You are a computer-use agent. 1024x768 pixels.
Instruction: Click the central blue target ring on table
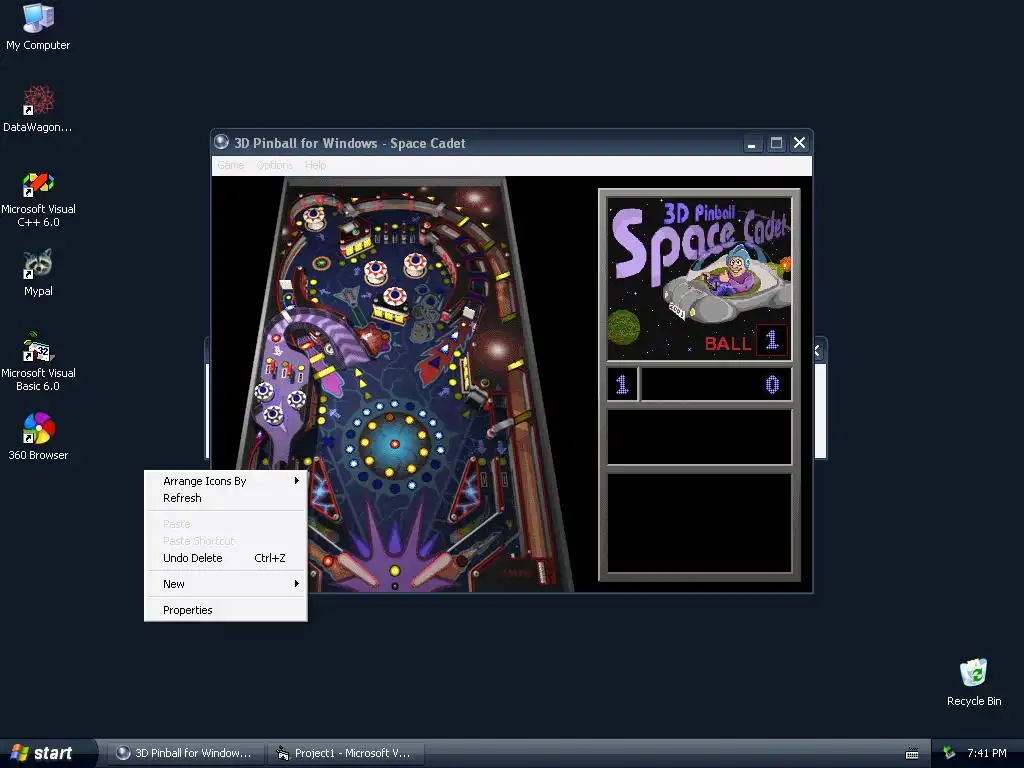click(x=394, y=443)
